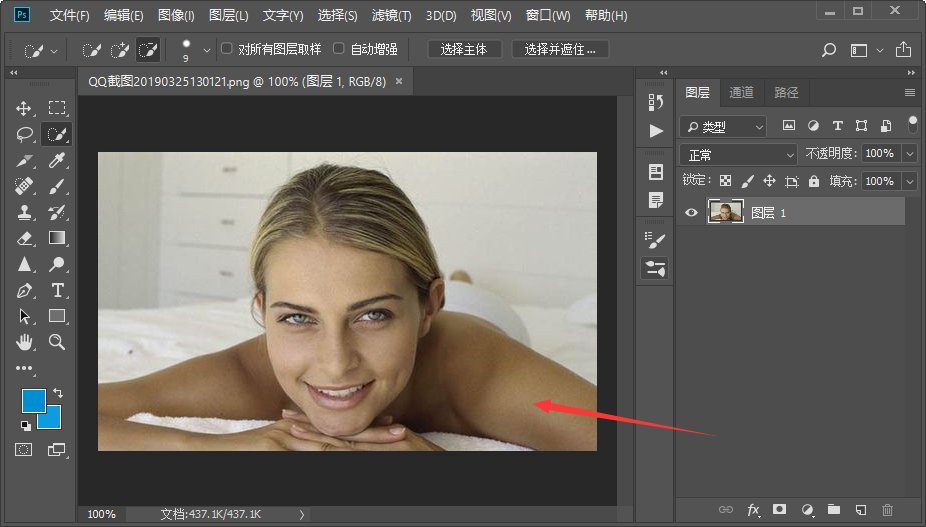The image size is (926, 527).
Task: Hide 图层 1 with the eye icon
Action: click(691, 213)
